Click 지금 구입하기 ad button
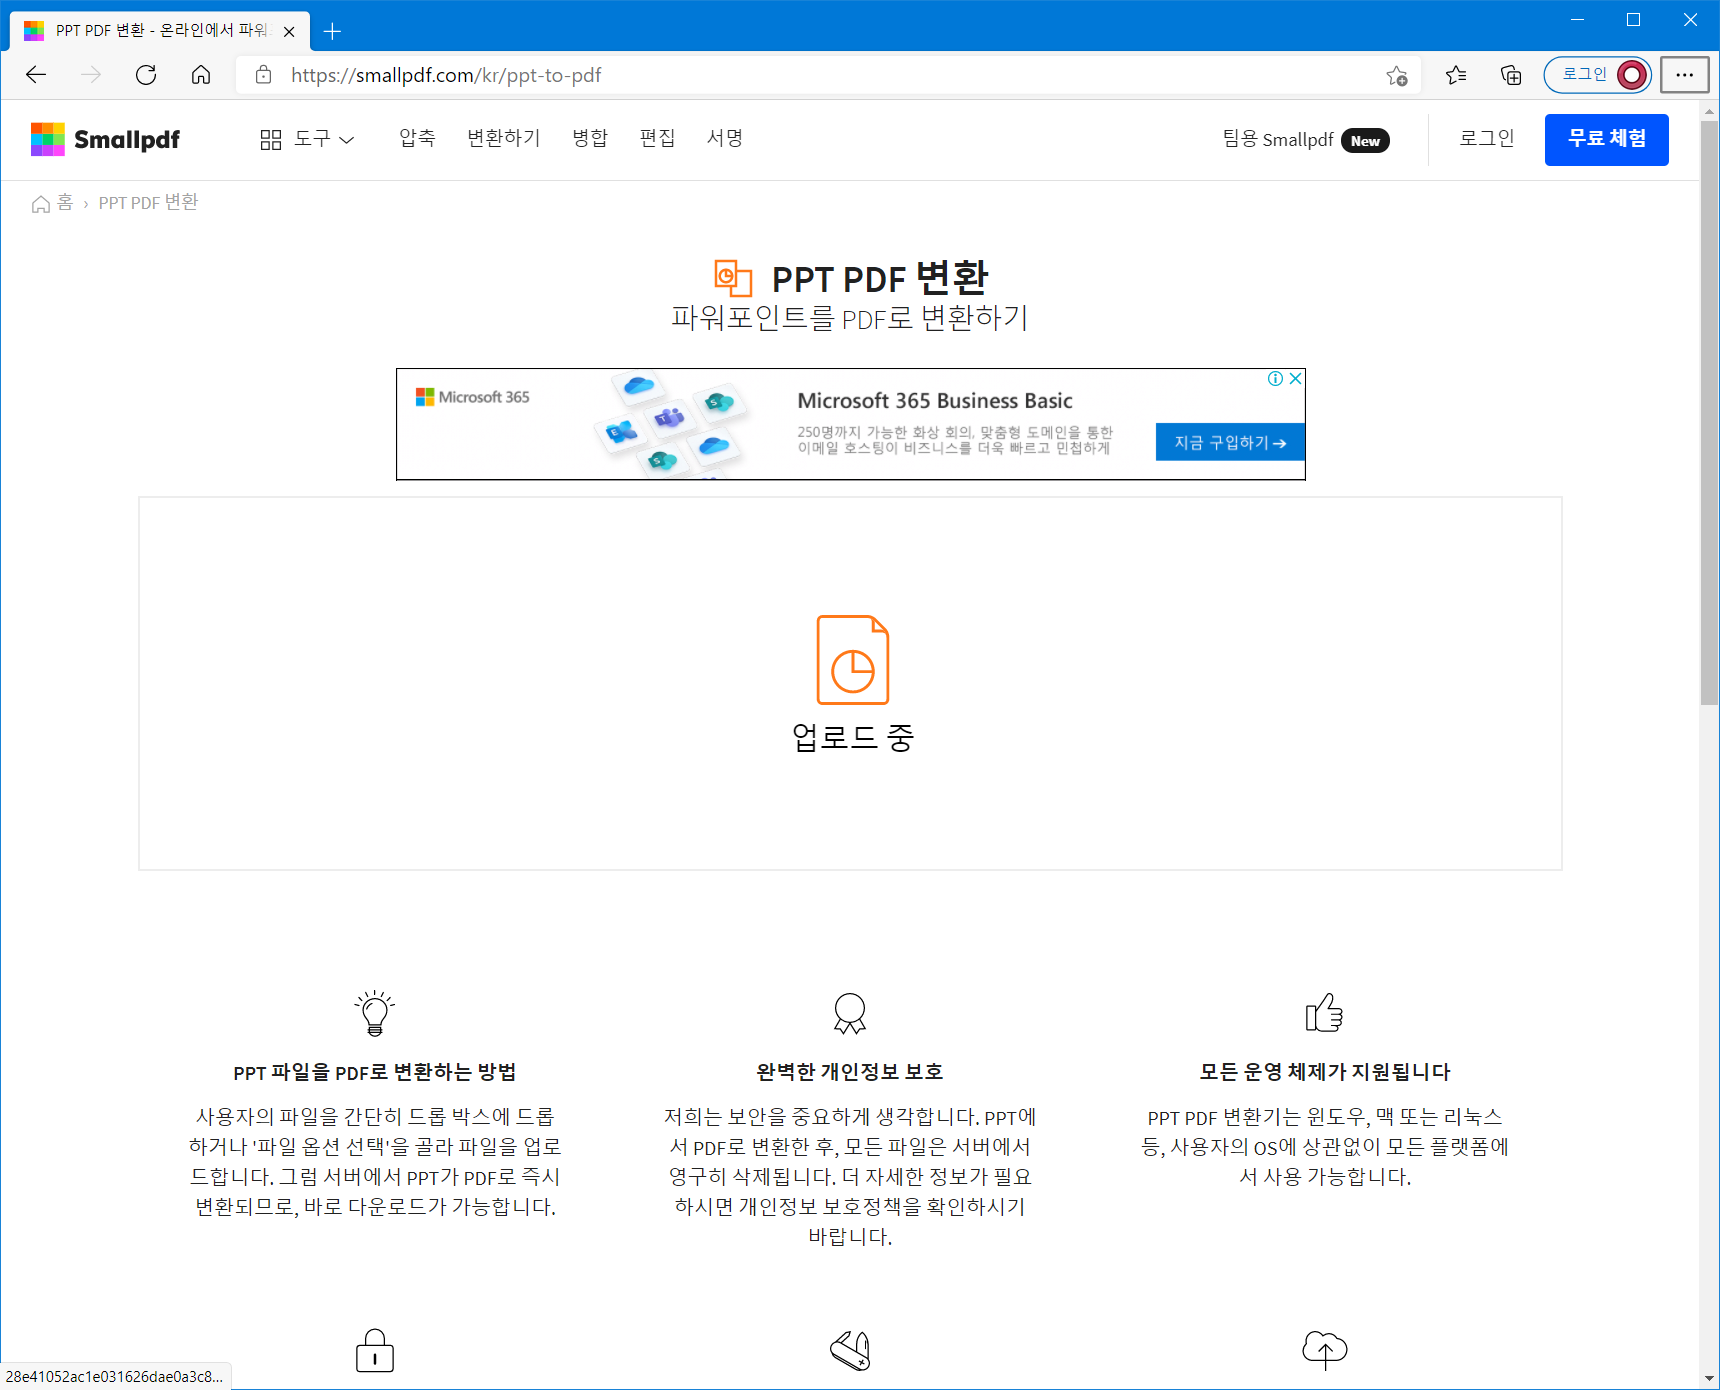This screenshot has height=1390, width=1720. pyautogui.click(x=1230, y=442)
